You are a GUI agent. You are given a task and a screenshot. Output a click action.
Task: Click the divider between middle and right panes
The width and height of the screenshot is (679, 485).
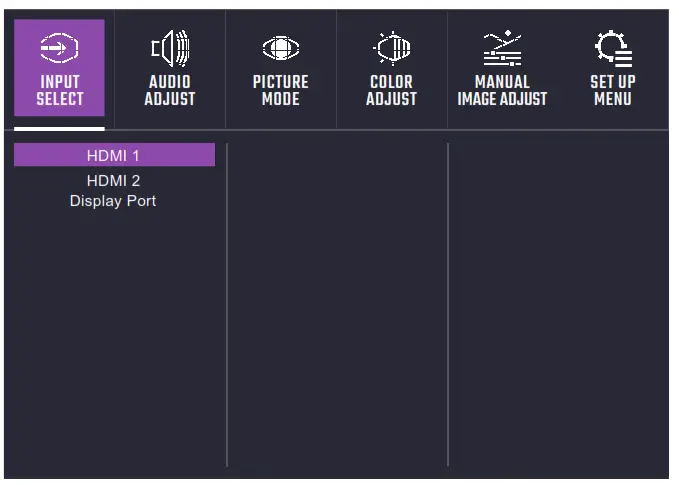click(x=448, y=300)
